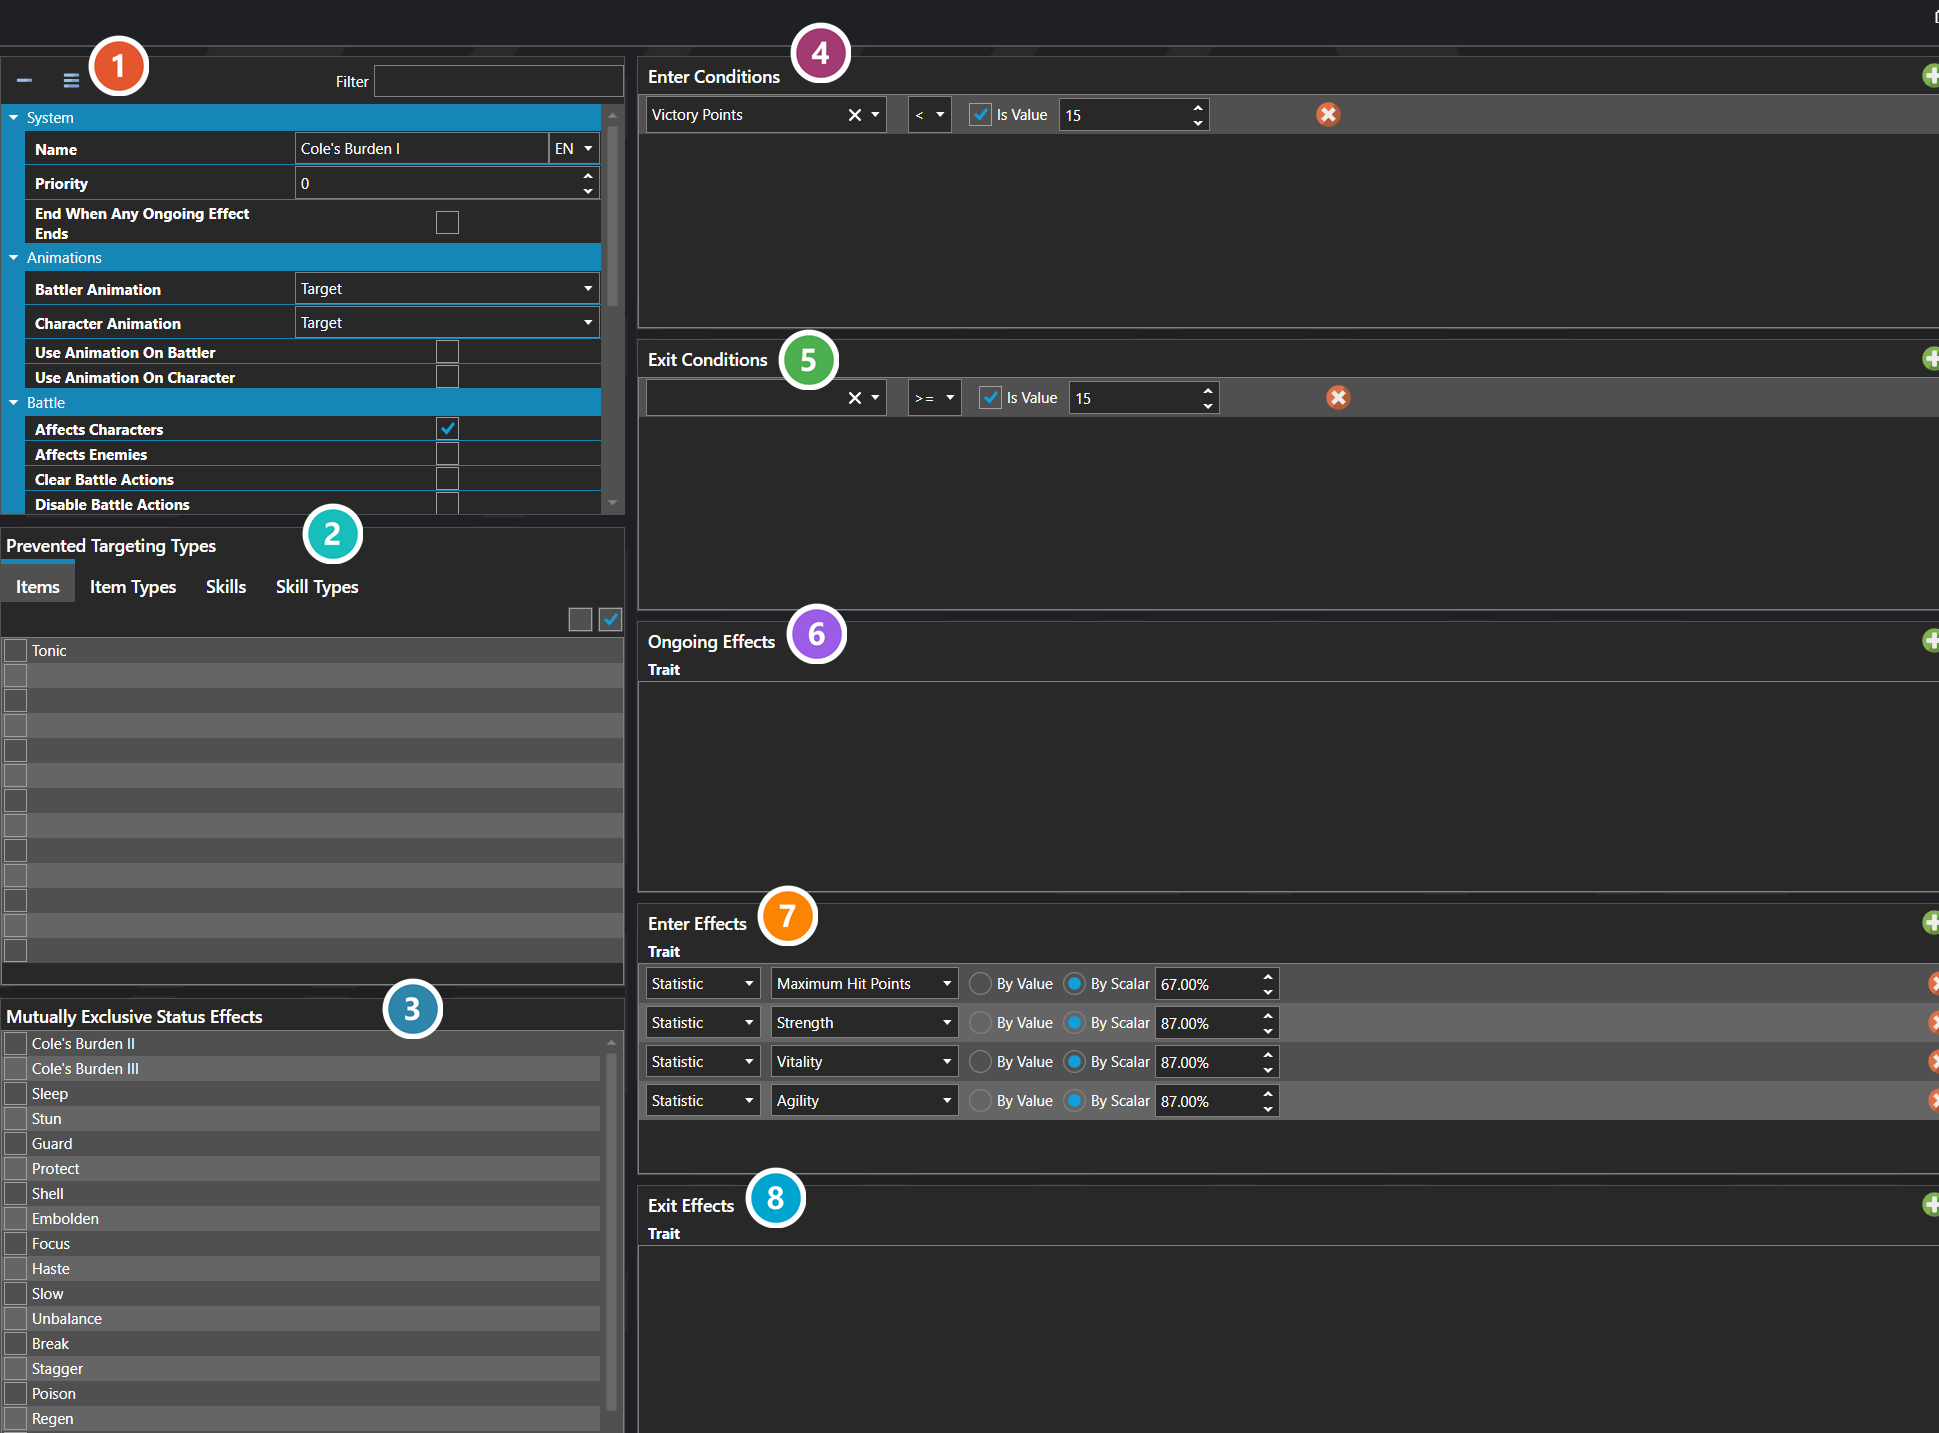This screenshot has width=1939, height=1433.
Task: Switch to the Skill Types tab
Action: point(317,587)
